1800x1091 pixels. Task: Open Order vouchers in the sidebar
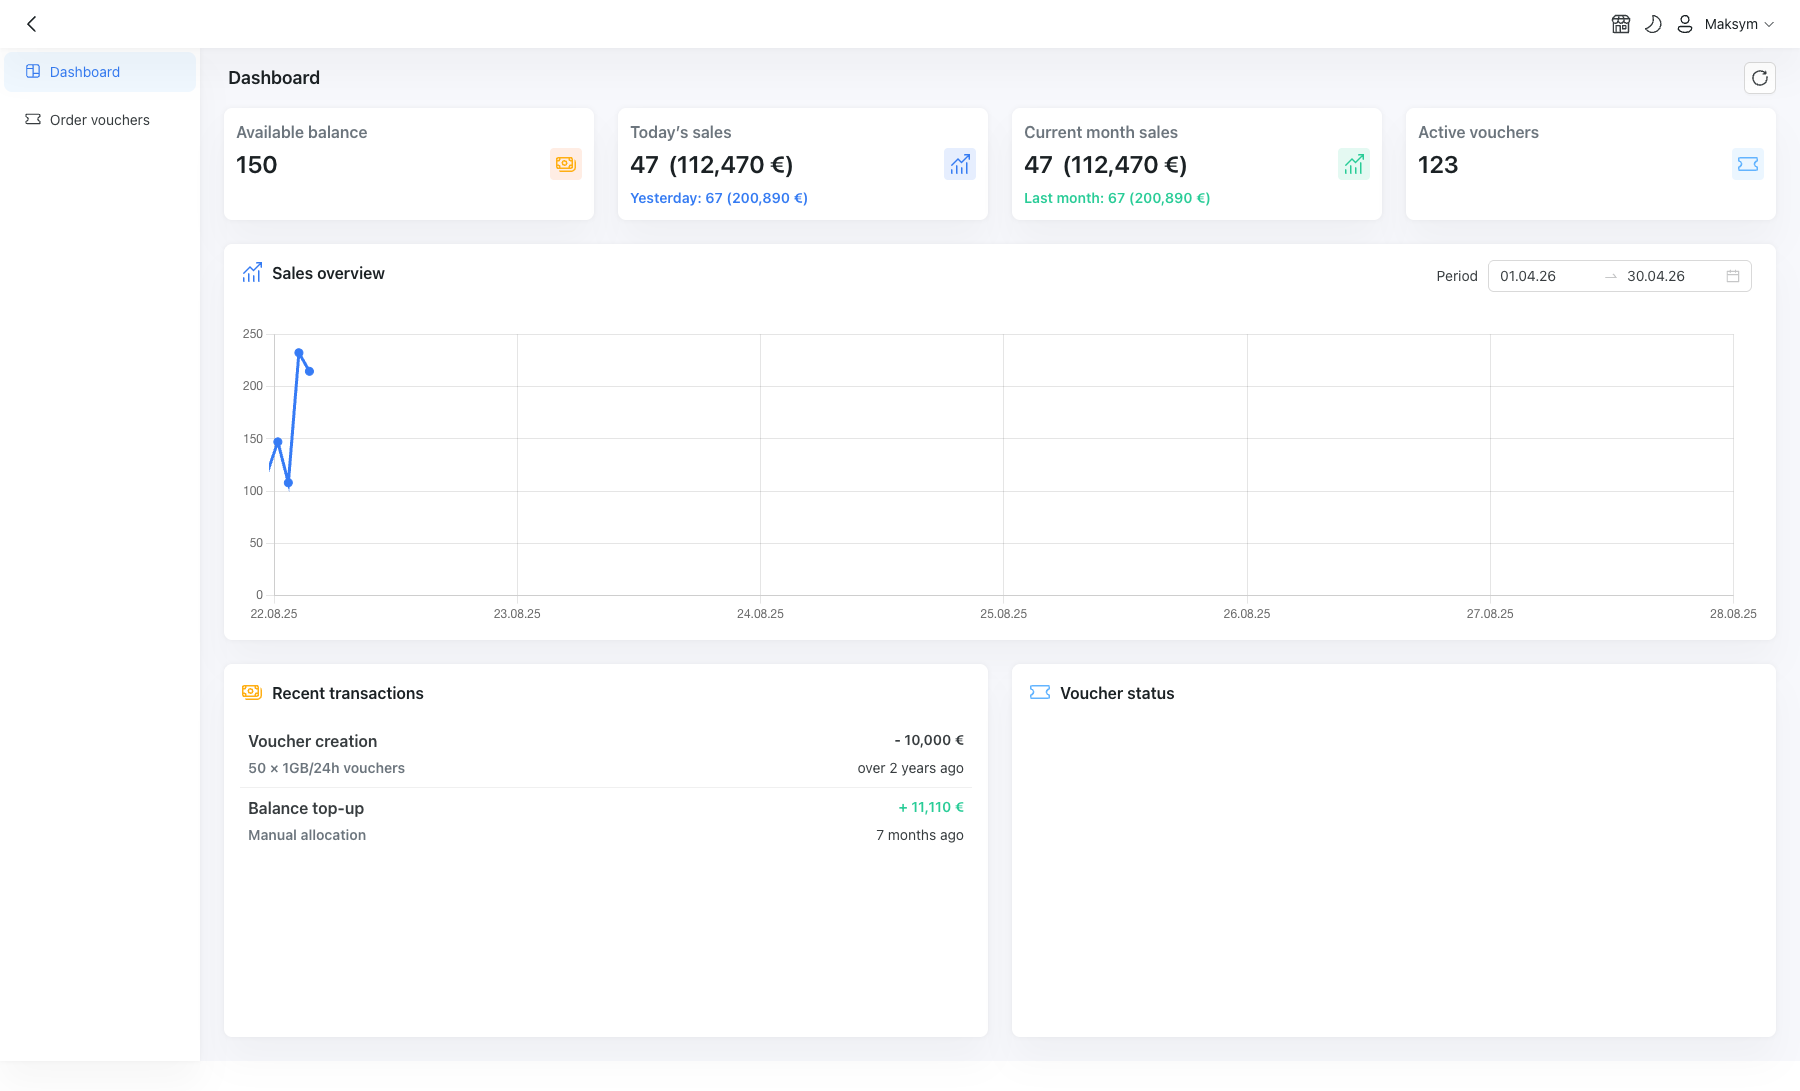pyautogui.click(x=100, y=120)
